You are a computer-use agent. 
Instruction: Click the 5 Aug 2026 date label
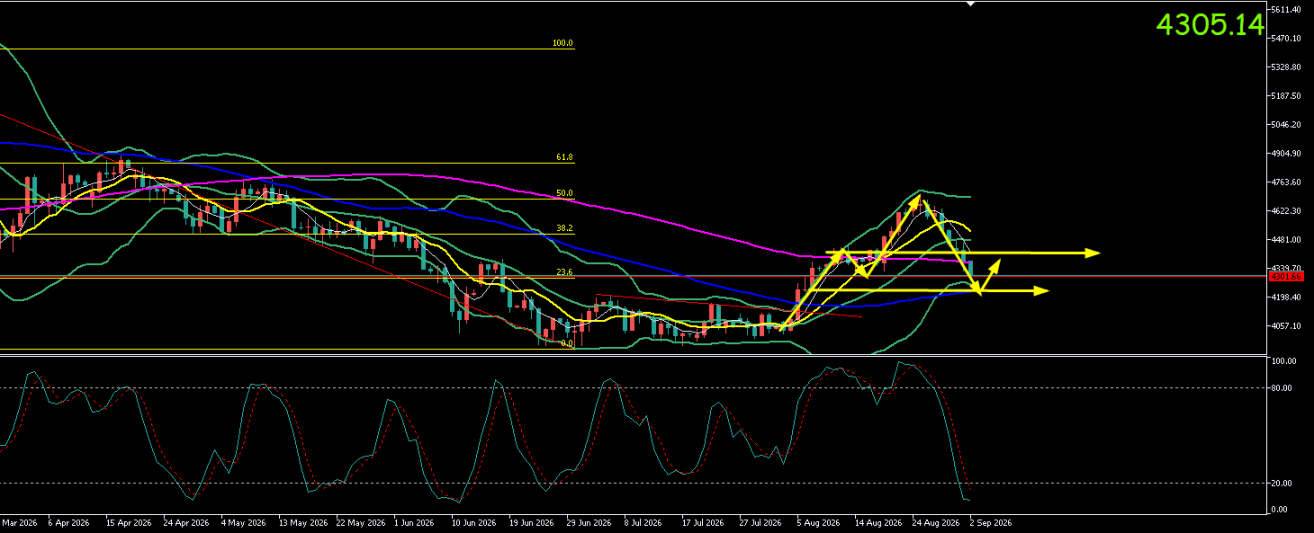tap(818, 522)
